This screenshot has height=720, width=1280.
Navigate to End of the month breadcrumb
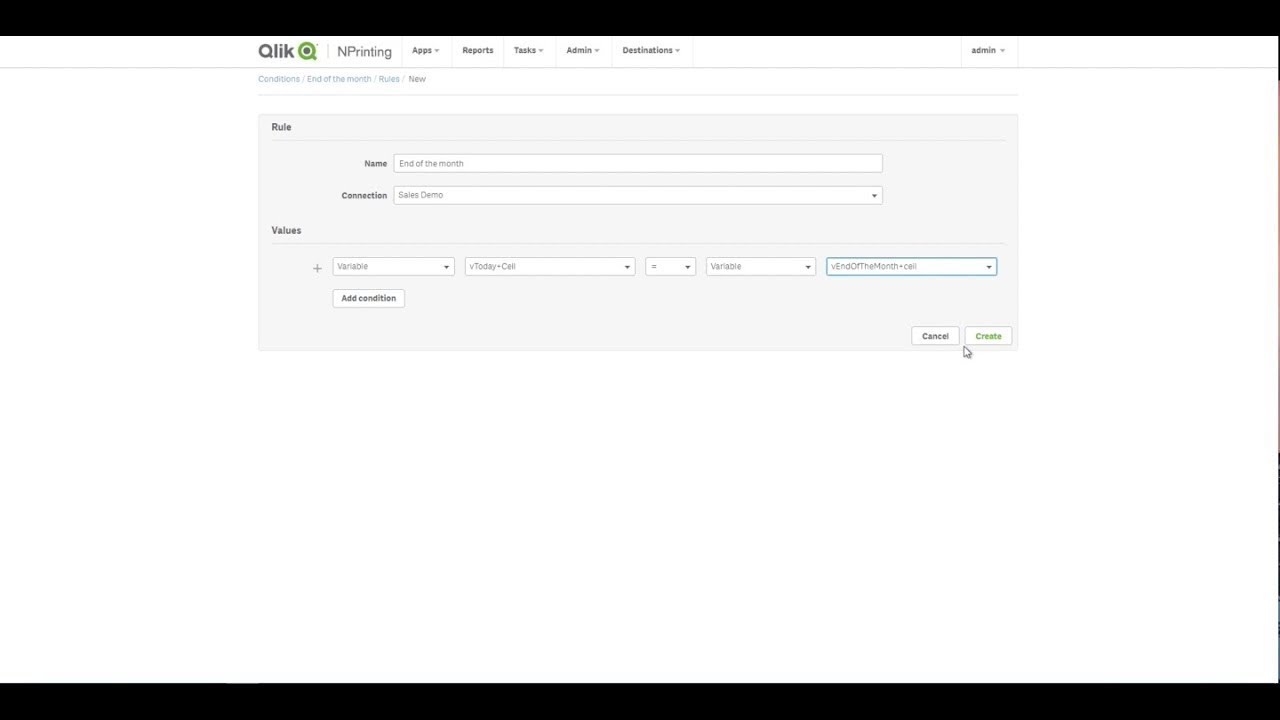(x=339, y=79)
